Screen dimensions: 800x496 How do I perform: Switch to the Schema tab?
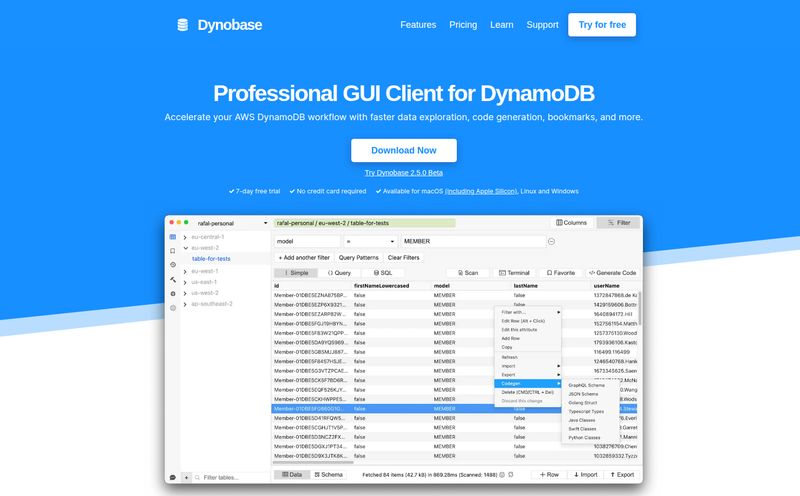[x=328, y=475]
